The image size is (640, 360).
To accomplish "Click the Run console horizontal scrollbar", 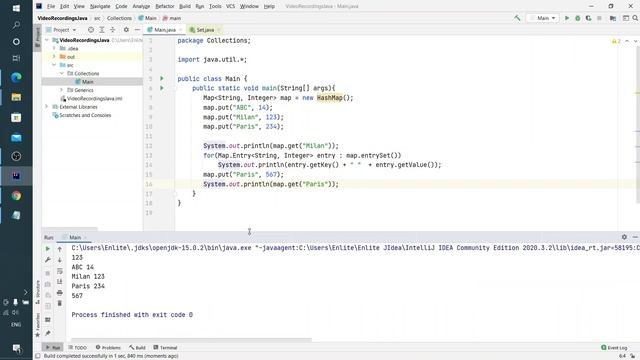I will click(x=191, y=340).
